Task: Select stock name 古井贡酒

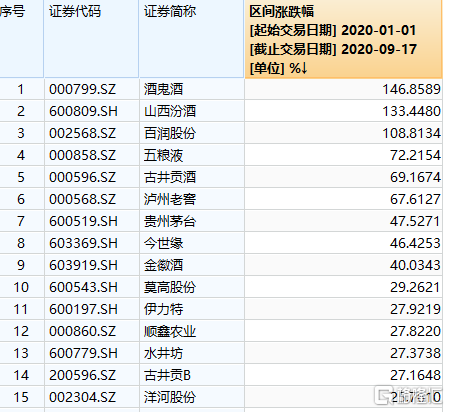Action: point(170,177)
